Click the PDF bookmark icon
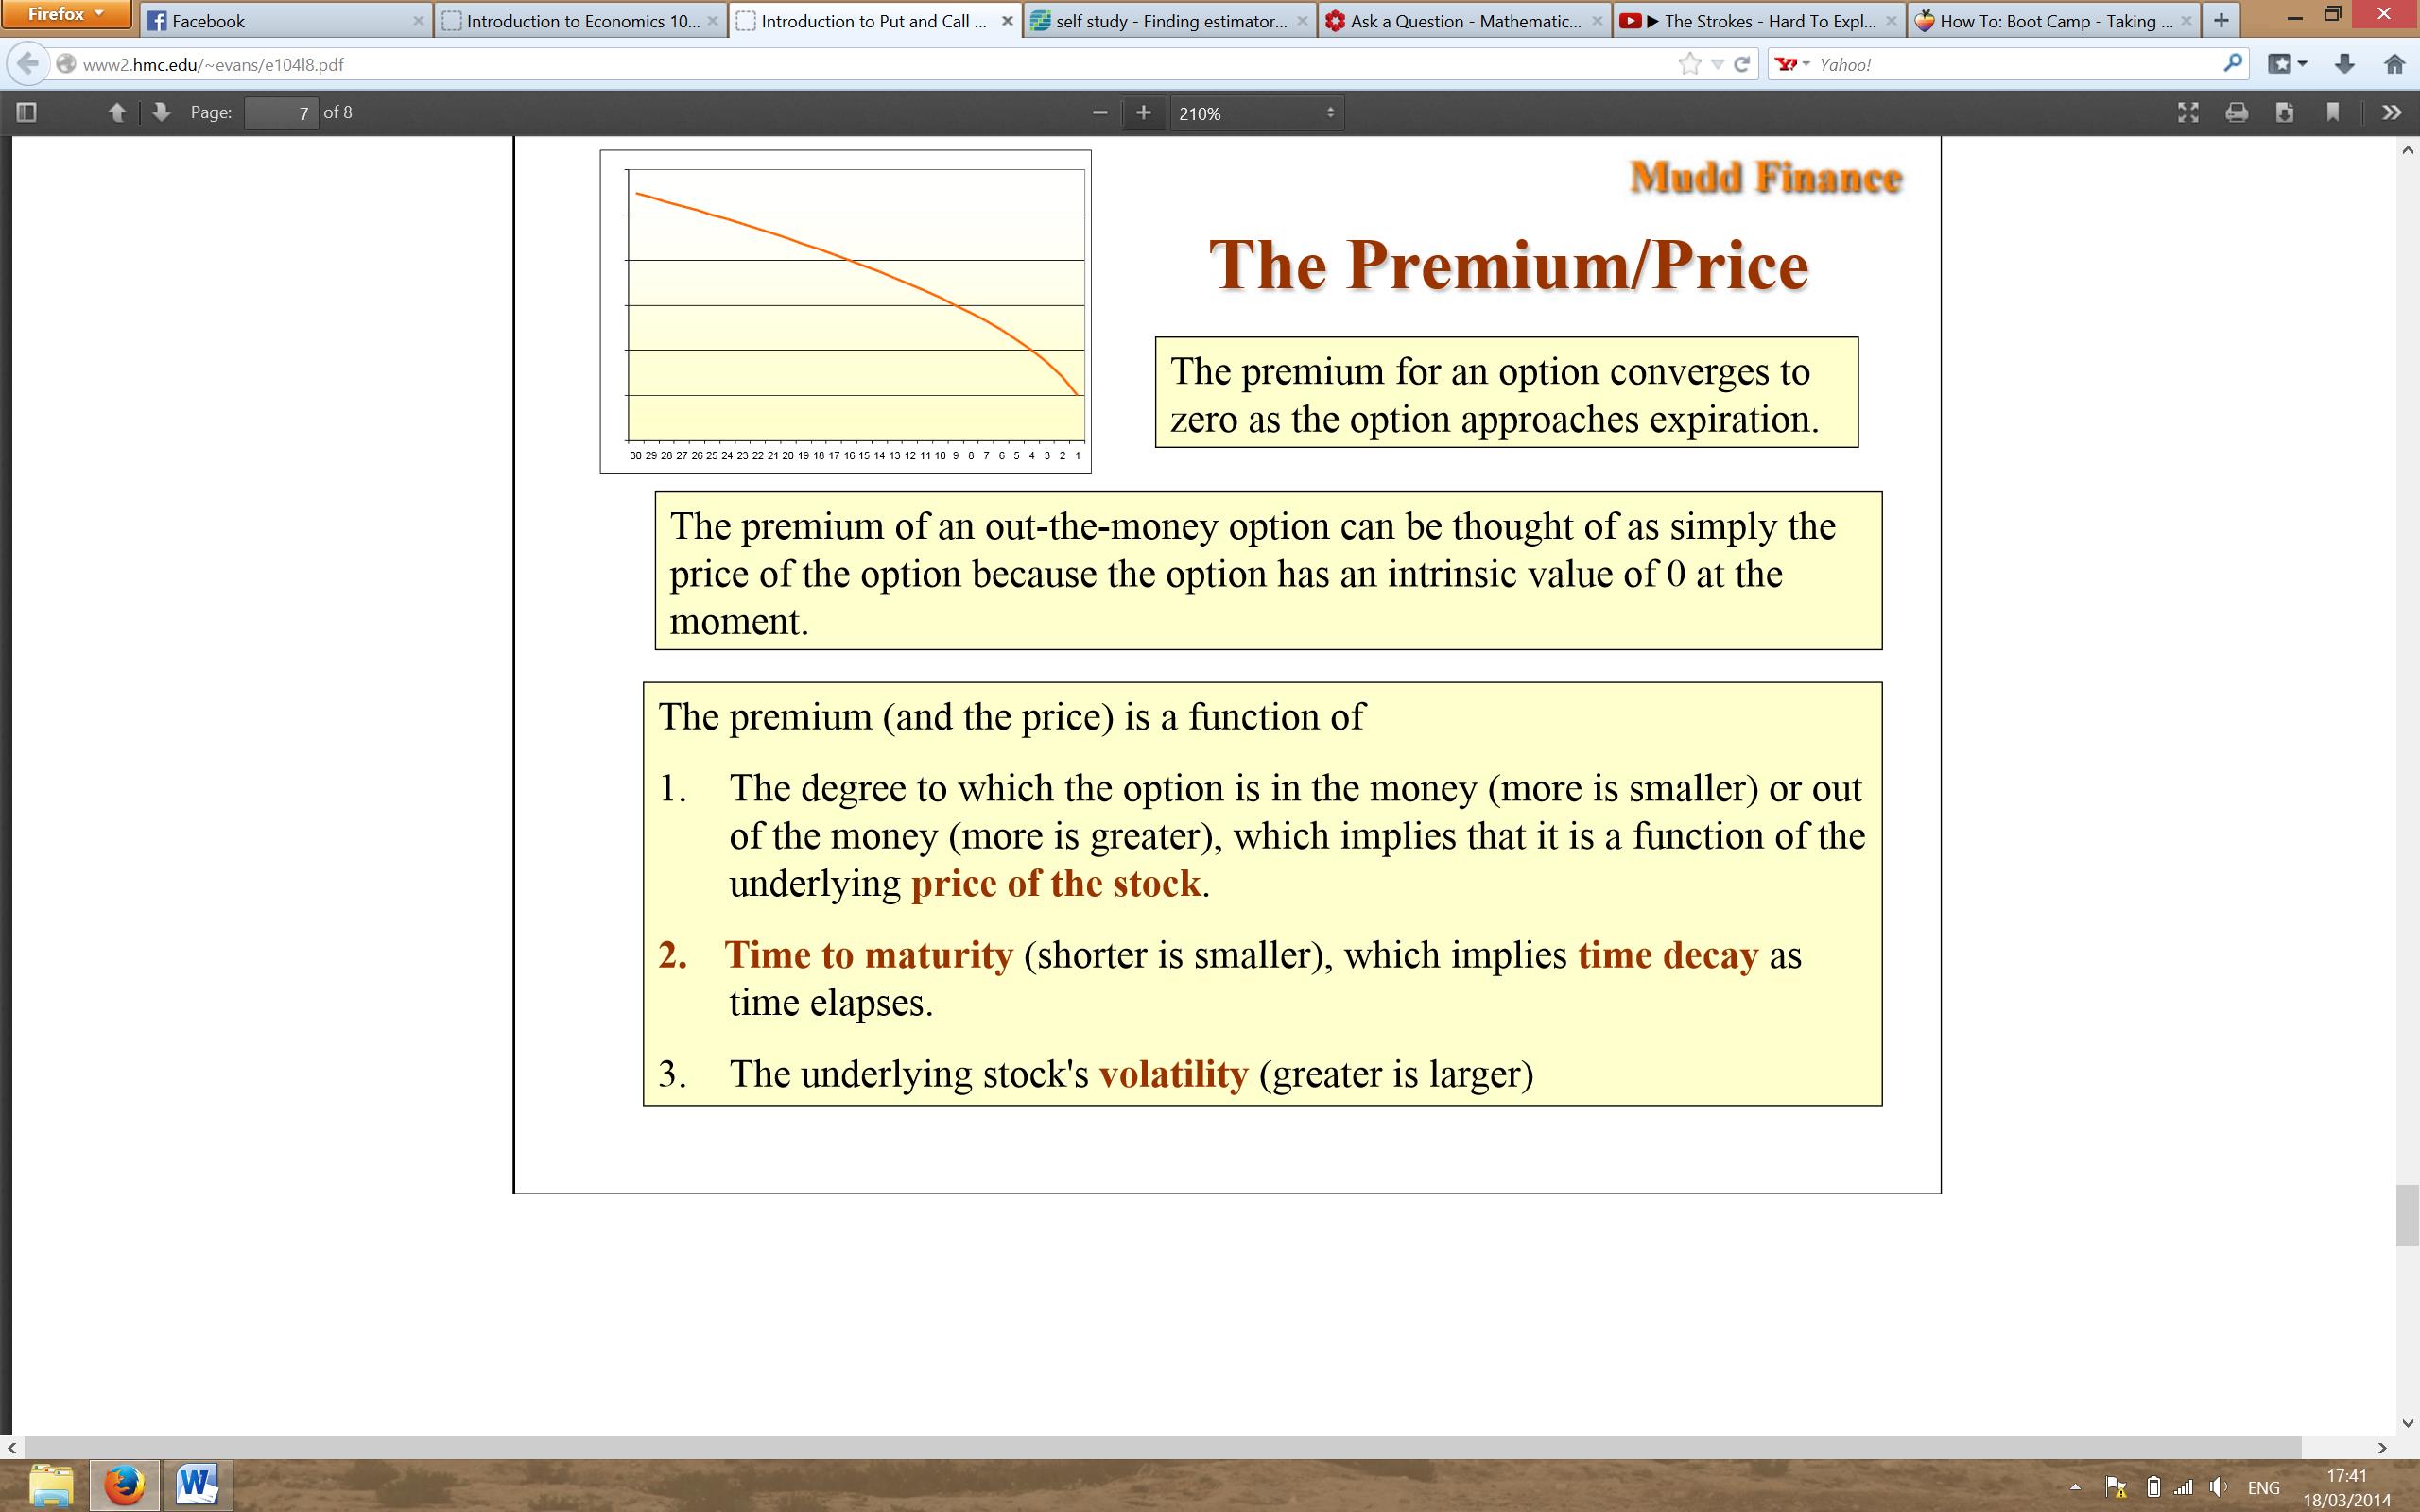 2333,113
